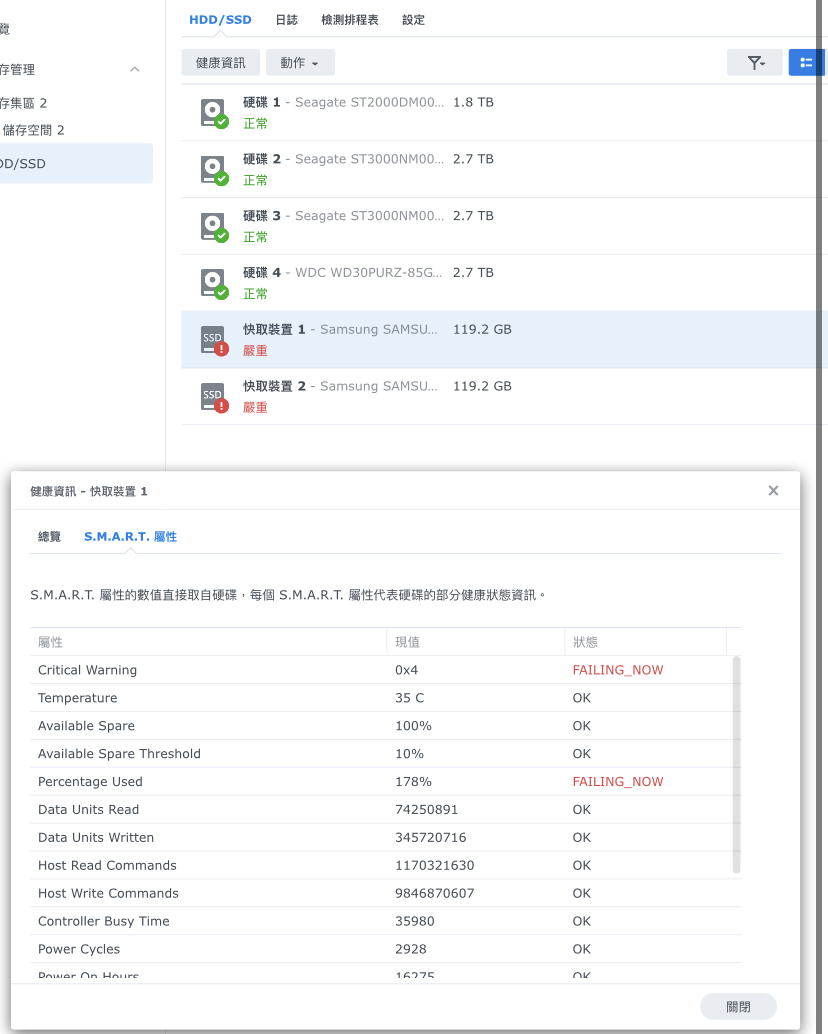Collapse the storage management sidebar section
Viewport: 828px width, 1034px height.
(x=135, y=70)
